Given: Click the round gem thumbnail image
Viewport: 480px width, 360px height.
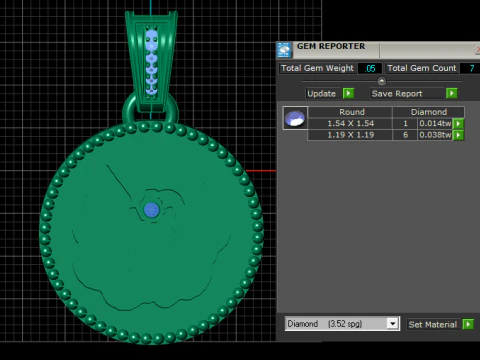Looking at the screenshot, I should pos(295,118).
